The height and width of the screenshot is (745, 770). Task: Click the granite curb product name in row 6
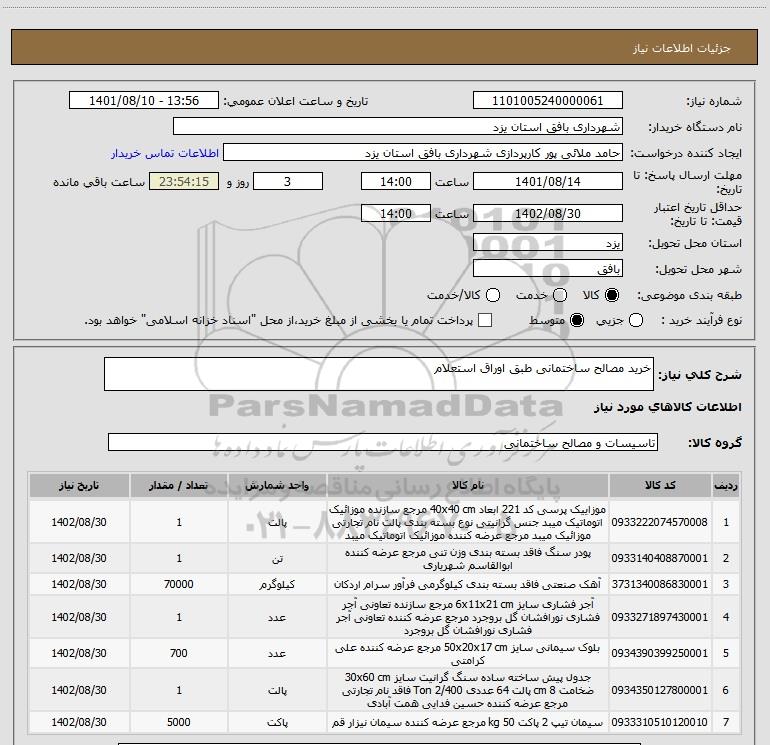click(x=468, y=690)
